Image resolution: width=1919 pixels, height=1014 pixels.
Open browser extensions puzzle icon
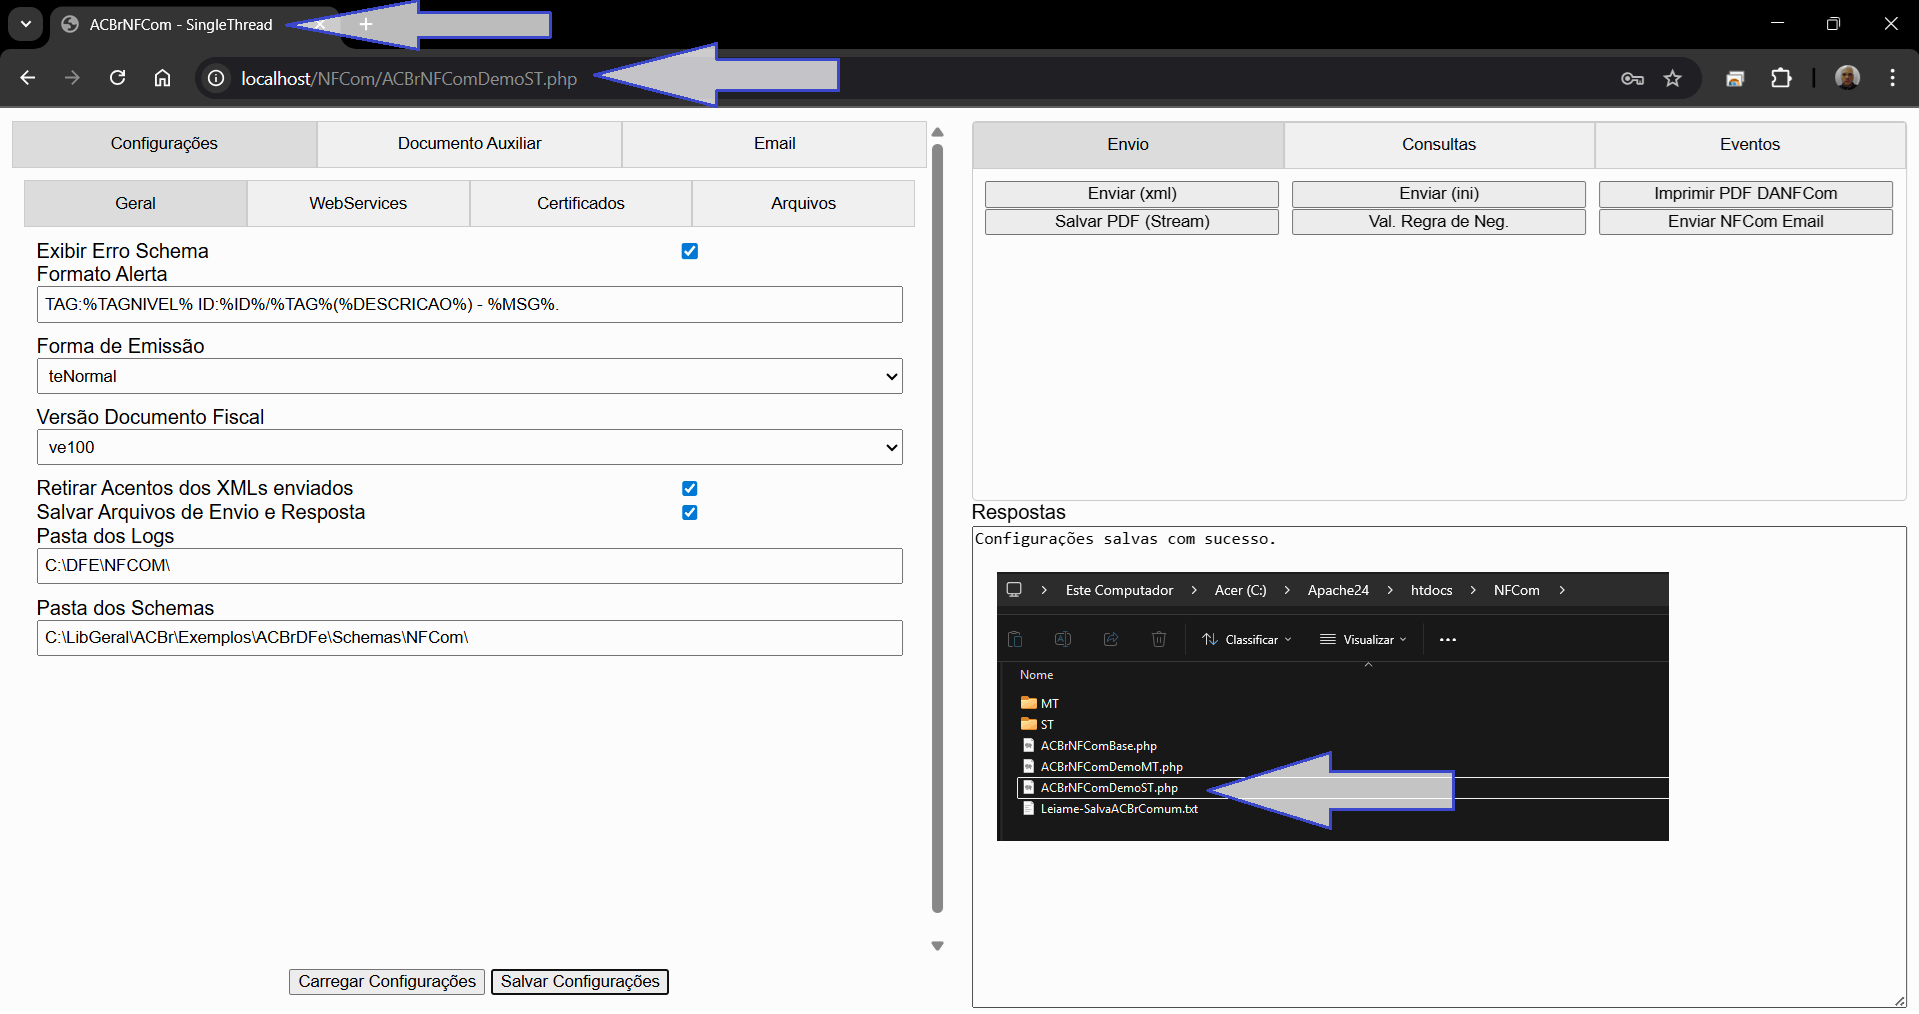[x=1781, y=78]
